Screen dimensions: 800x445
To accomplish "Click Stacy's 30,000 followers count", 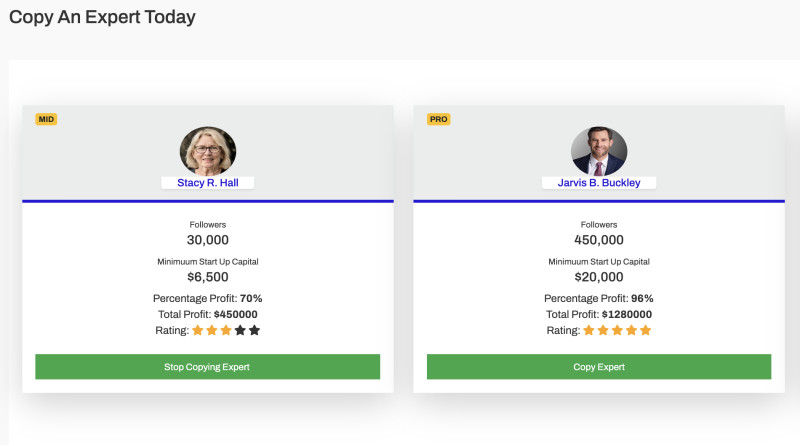I will 208,240.
